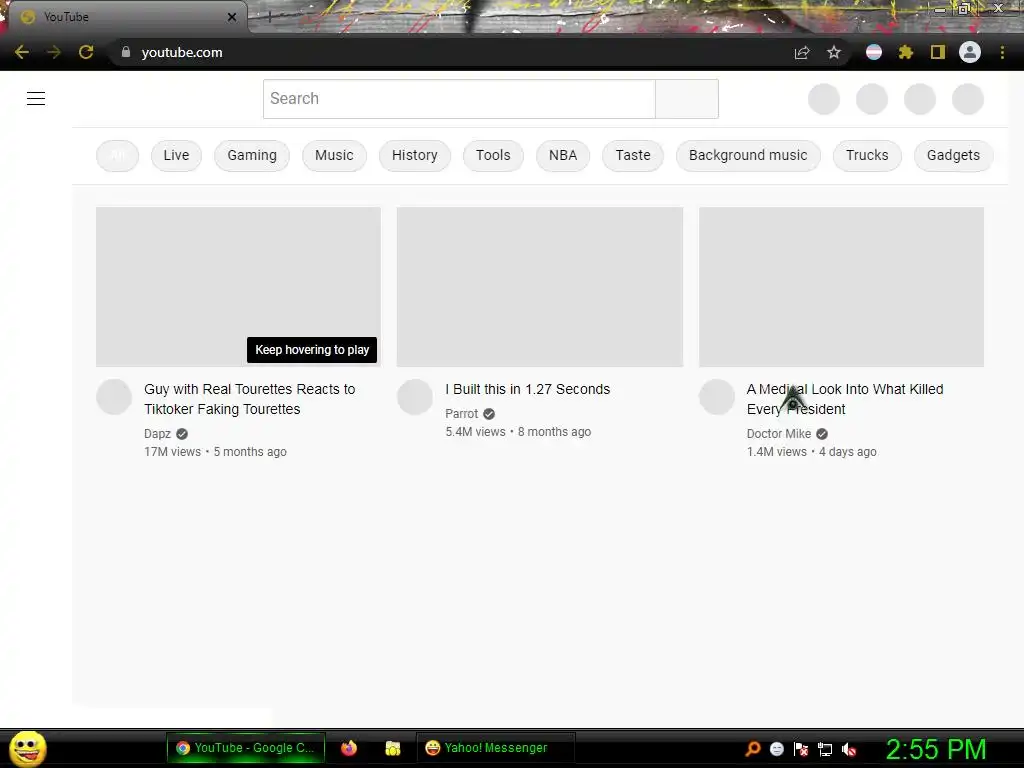This screenshot has height=768, width=1024.
Task: Open the Chrome three-dot menu
Action: click(1002, 52)
